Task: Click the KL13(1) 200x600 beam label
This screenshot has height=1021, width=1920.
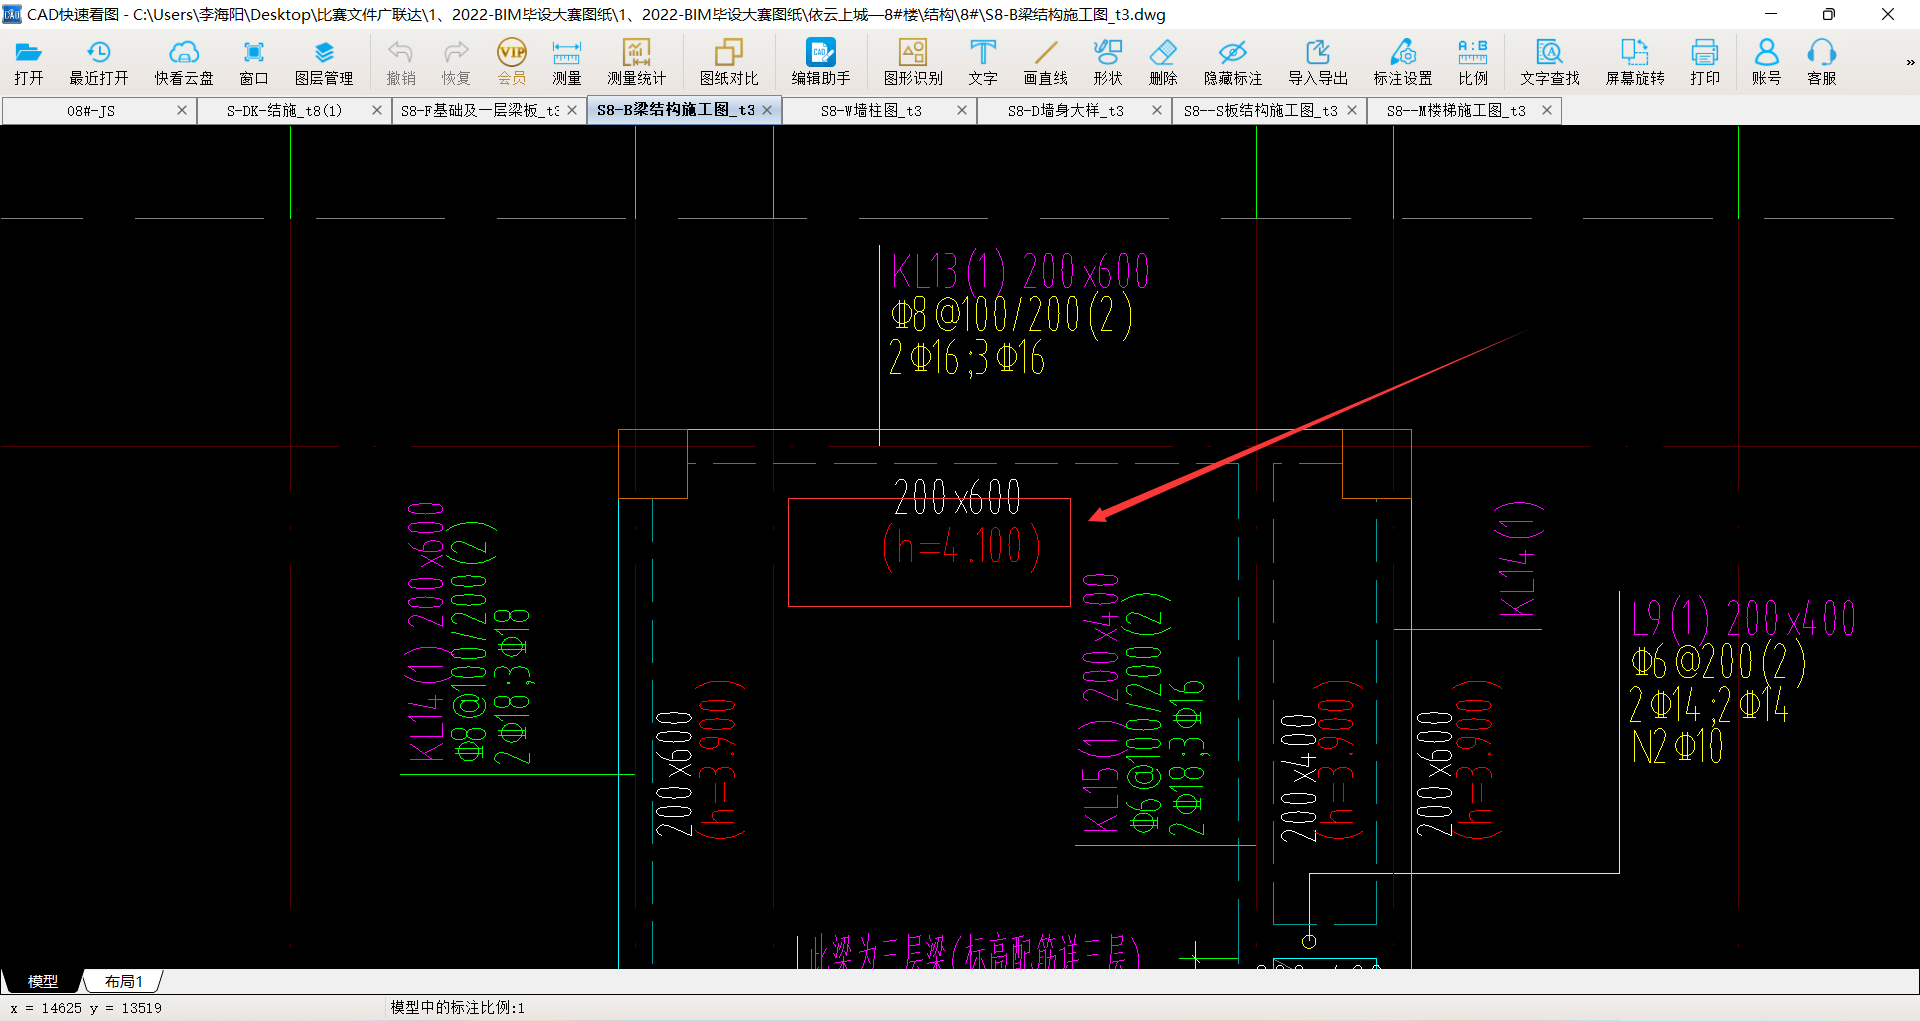Action: 1020,272
